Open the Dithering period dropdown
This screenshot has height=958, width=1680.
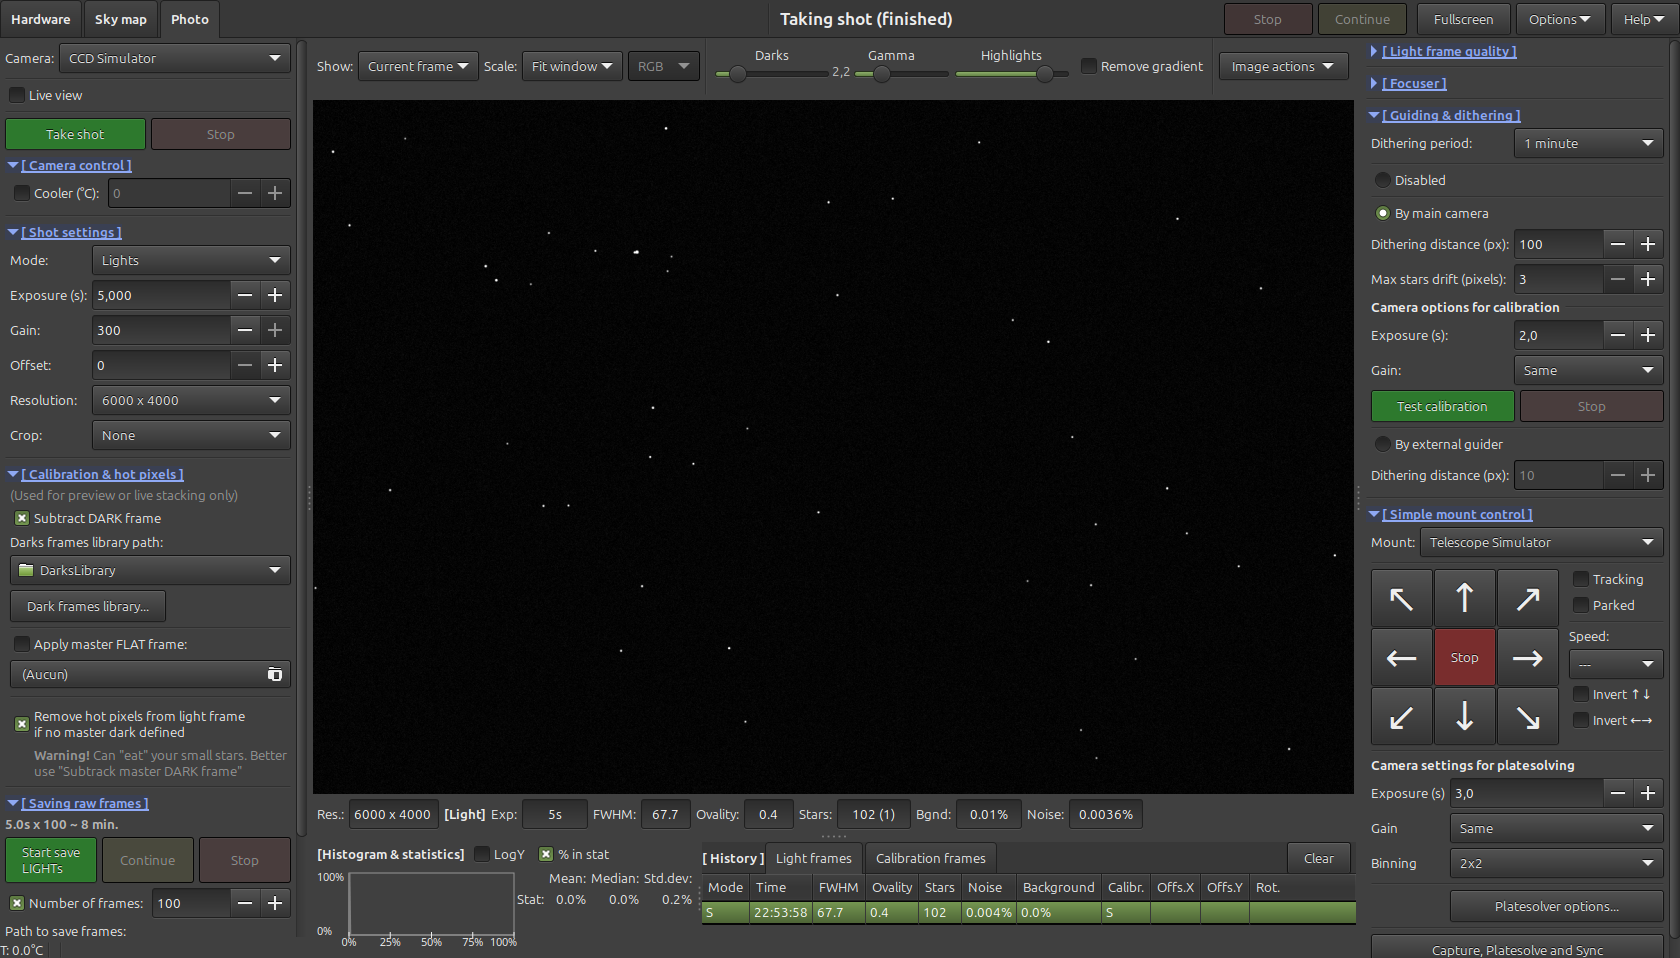[x=1589, y=143]
